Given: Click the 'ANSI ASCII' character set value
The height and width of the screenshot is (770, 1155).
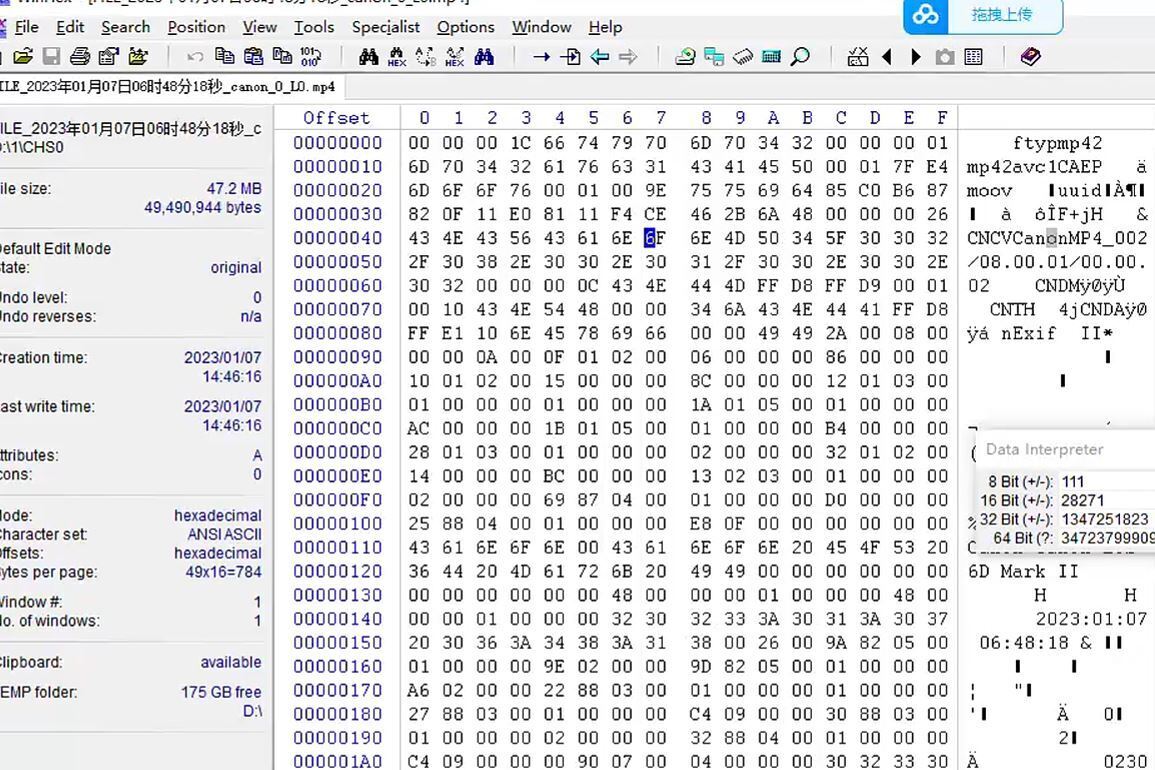Looking at the screenshot, I should click(x=225, y=534).
